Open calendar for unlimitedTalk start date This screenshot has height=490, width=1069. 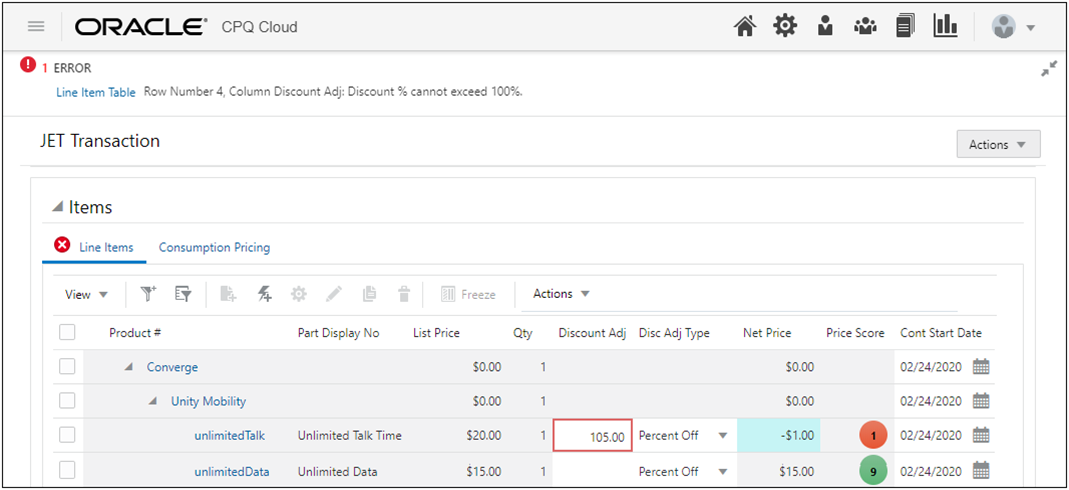pyautogui.click(x=981, y=435)
